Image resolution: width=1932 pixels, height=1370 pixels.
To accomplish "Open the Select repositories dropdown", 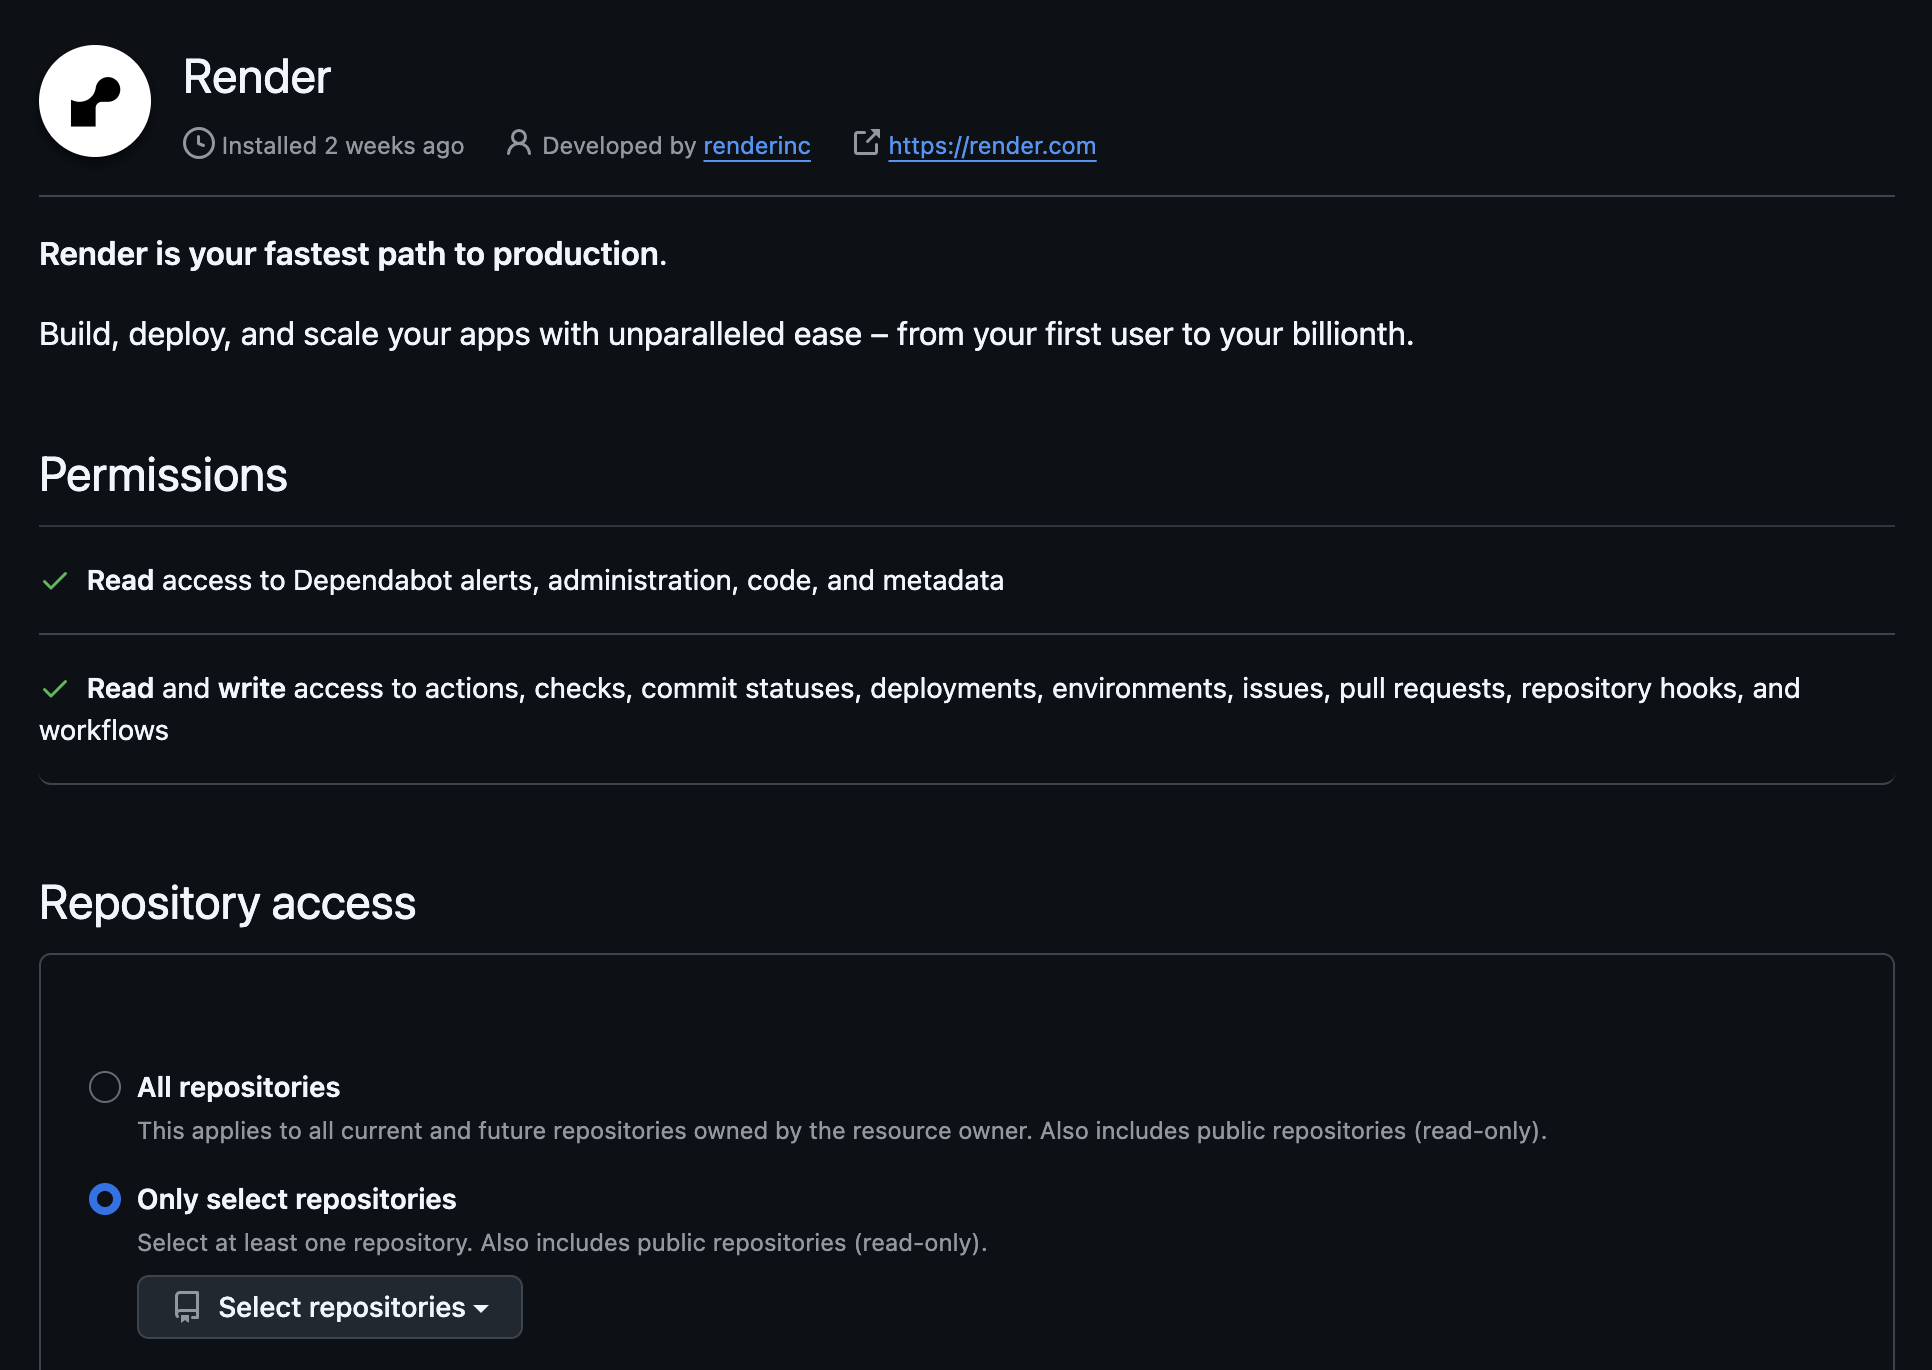I will coord(330,1307).
